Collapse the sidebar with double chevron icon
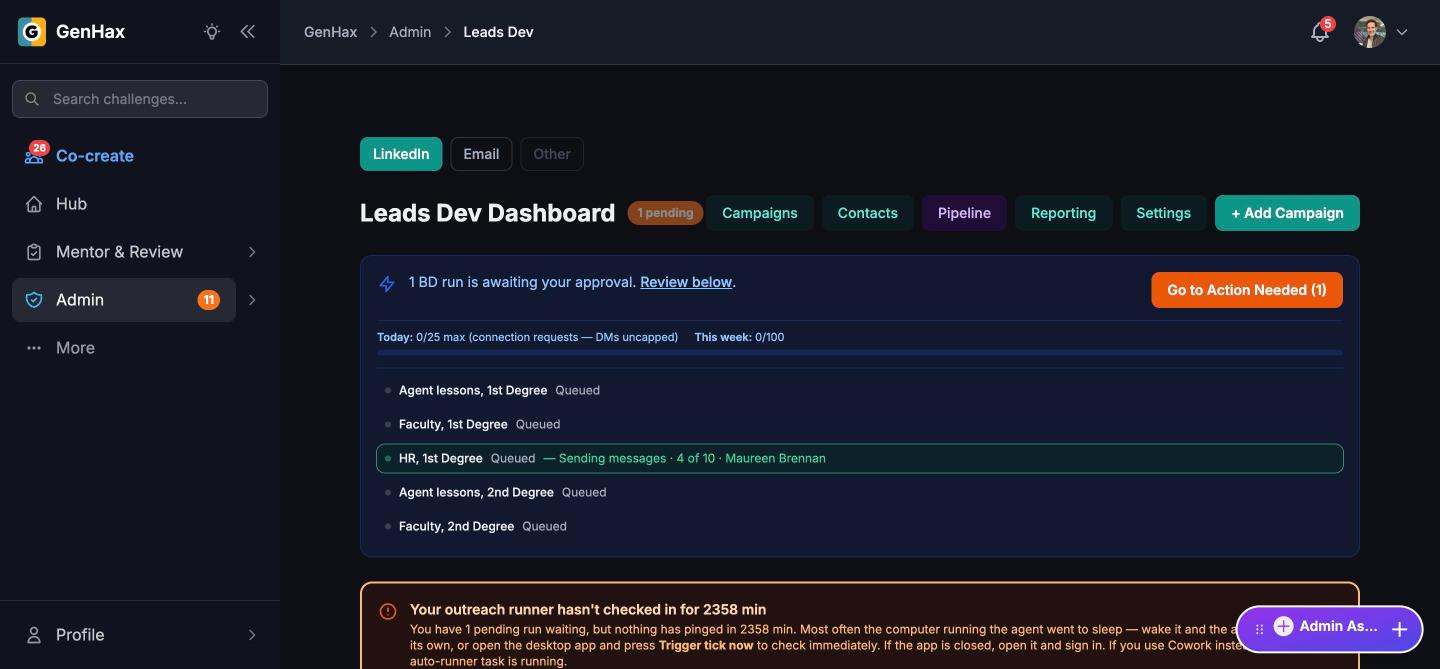 (x=248, y=32)
